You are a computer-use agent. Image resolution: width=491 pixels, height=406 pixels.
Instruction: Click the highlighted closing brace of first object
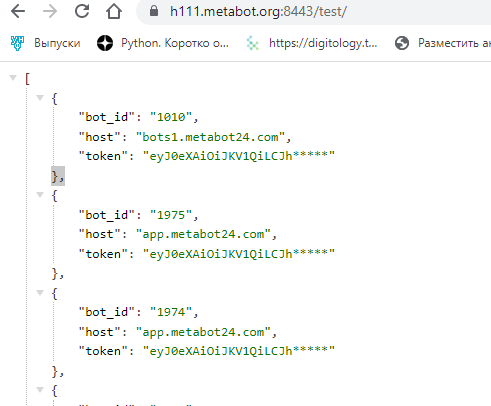[x=58, y=176]
